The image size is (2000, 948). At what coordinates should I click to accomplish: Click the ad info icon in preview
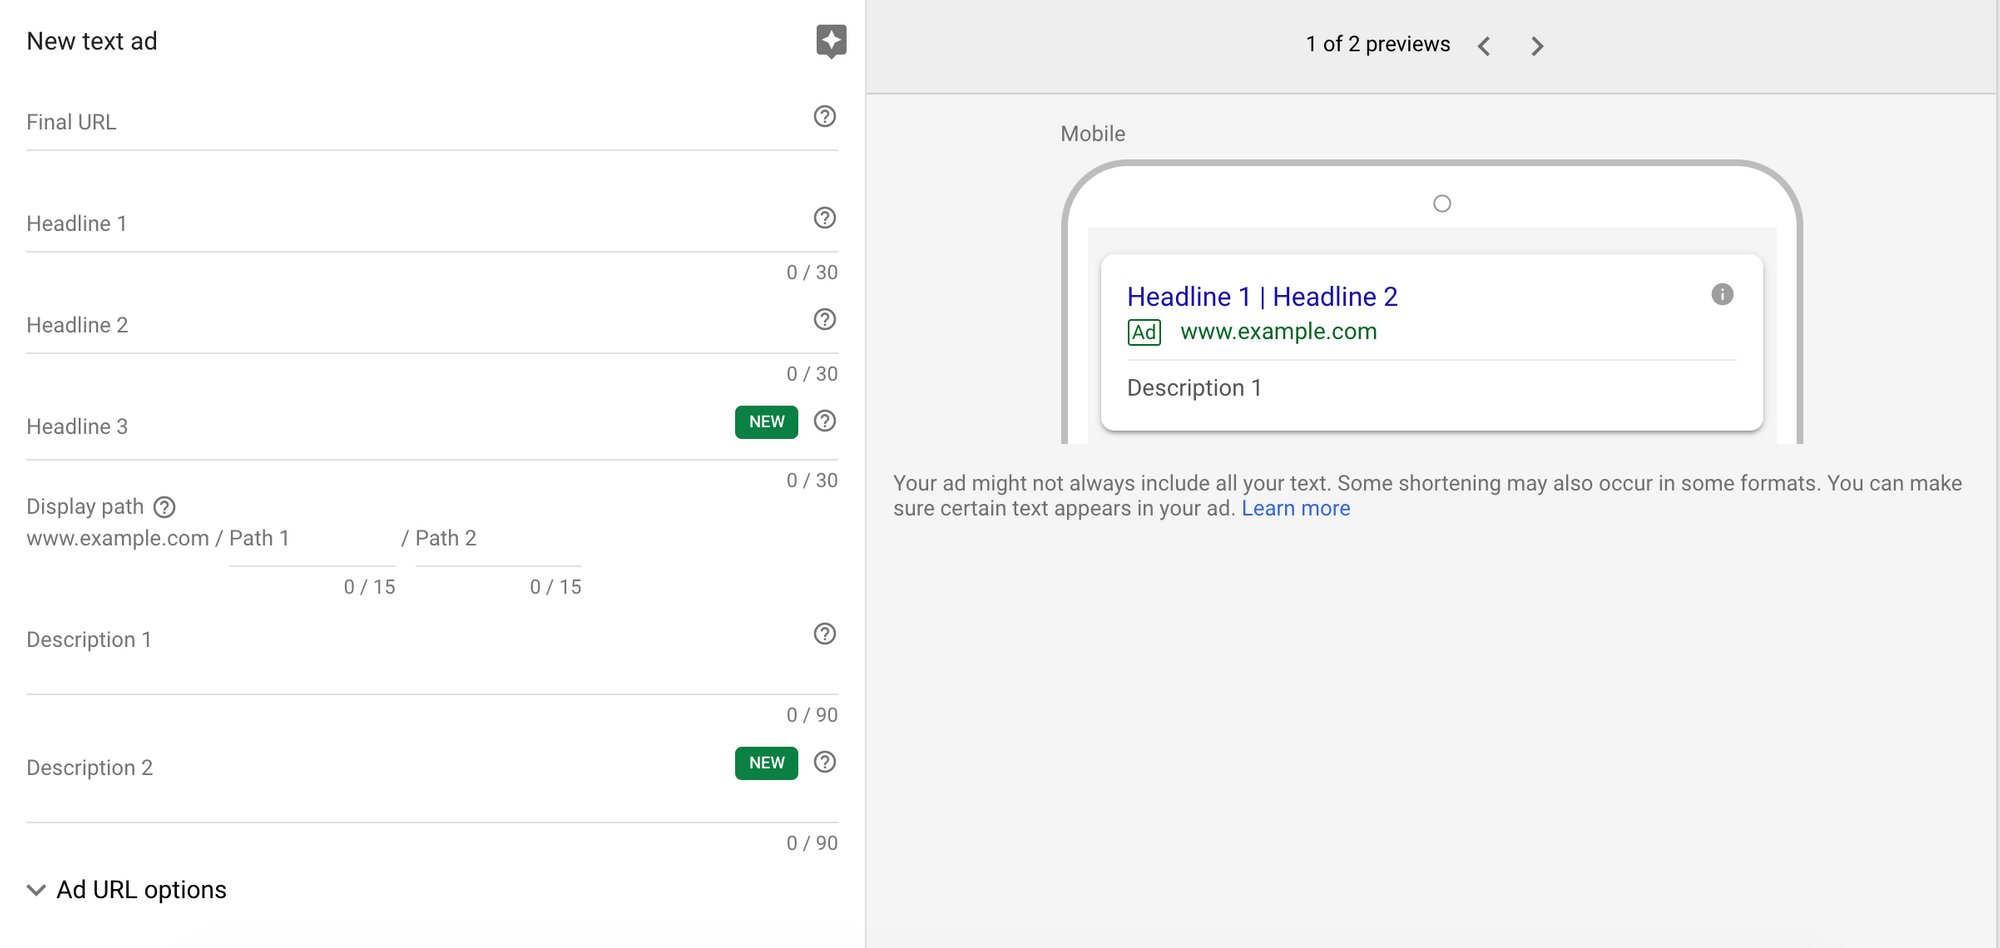click(1722, 294)
